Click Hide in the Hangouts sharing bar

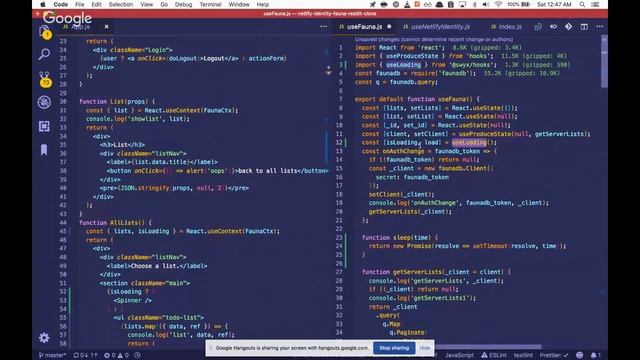point(425,348)
